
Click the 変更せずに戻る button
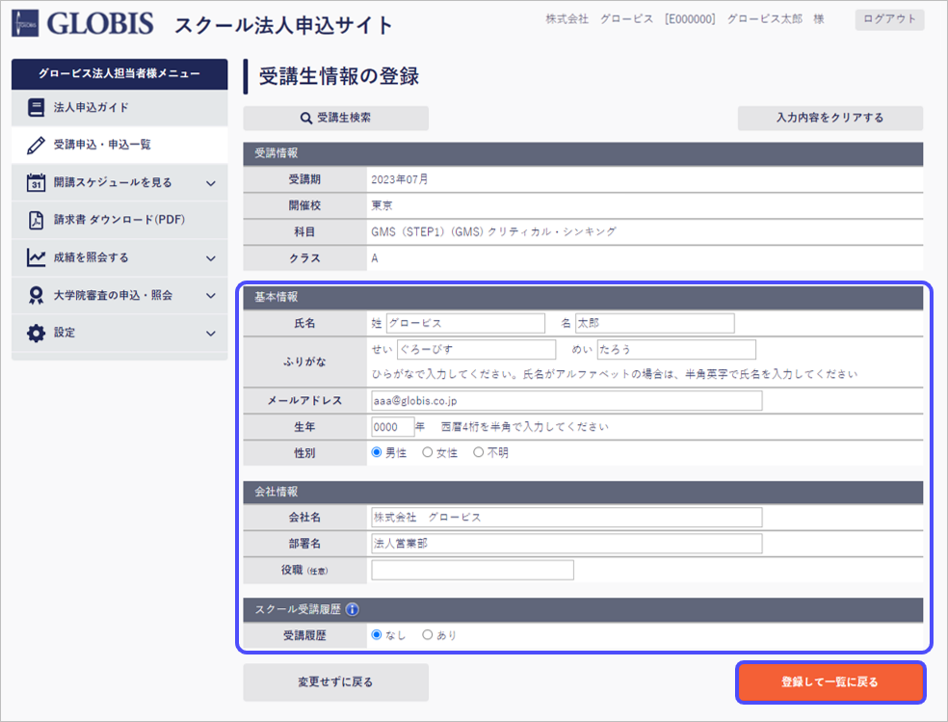click(x=336, y=682)
